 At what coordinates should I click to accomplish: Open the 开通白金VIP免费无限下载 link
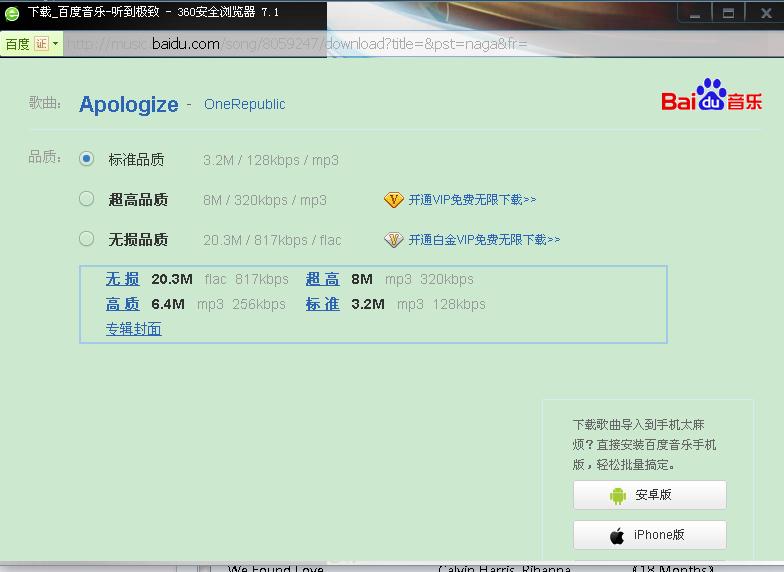[484, 240]
